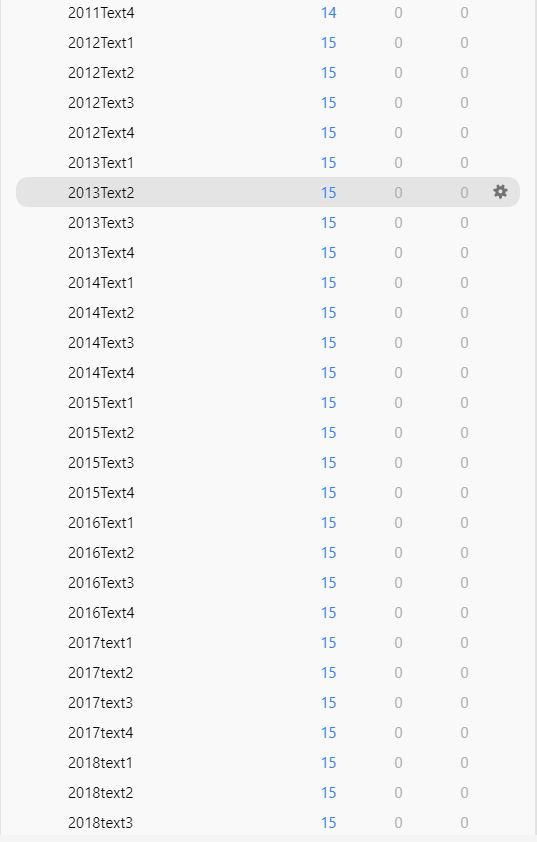This screenshot has height=842, width=537.
Task: Open the 2014Text1 deck
Action: tap(101, 283)
